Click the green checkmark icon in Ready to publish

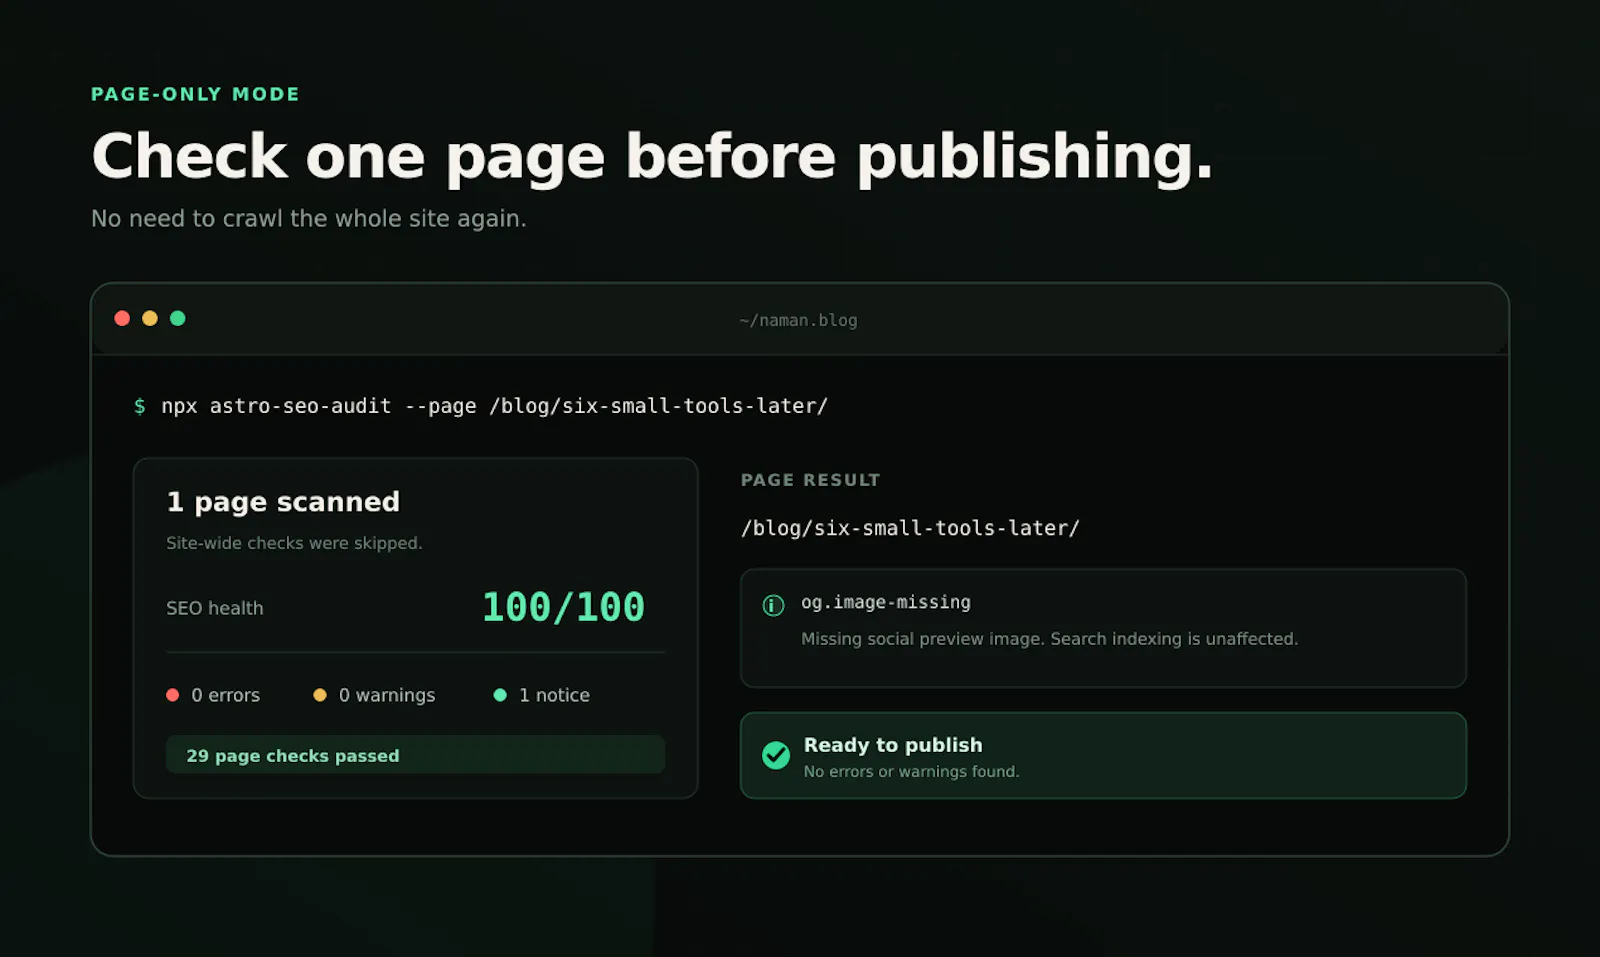[x=776, y=755]
